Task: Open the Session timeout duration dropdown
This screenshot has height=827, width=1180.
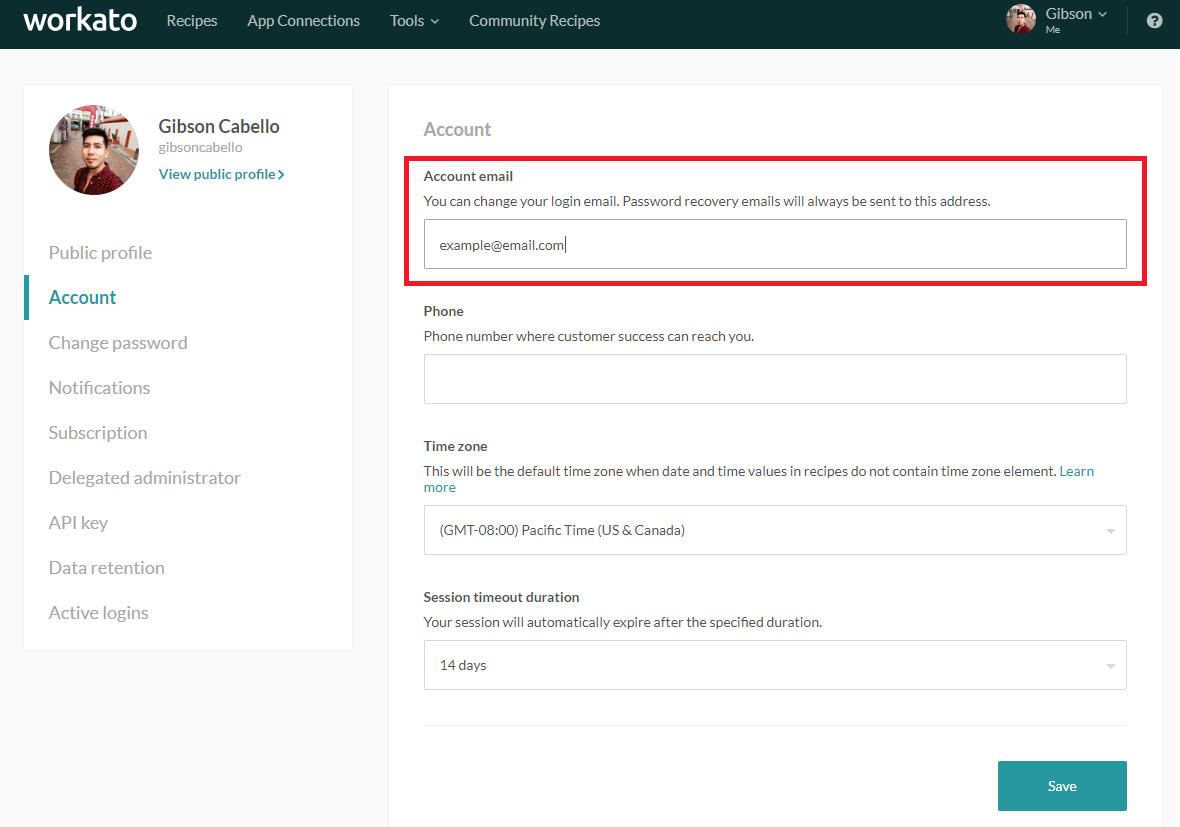Action: coord(775,665)
